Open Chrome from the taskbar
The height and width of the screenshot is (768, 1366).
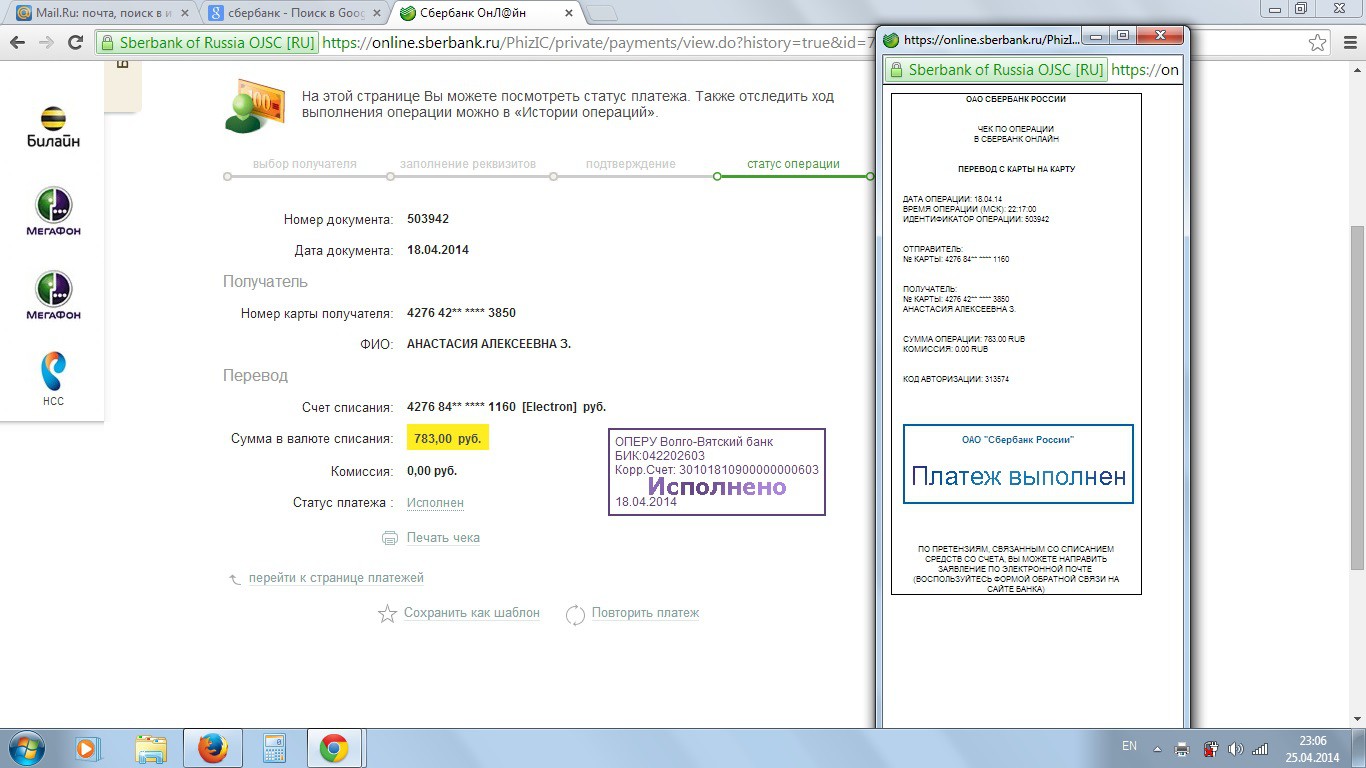point(334,748)
